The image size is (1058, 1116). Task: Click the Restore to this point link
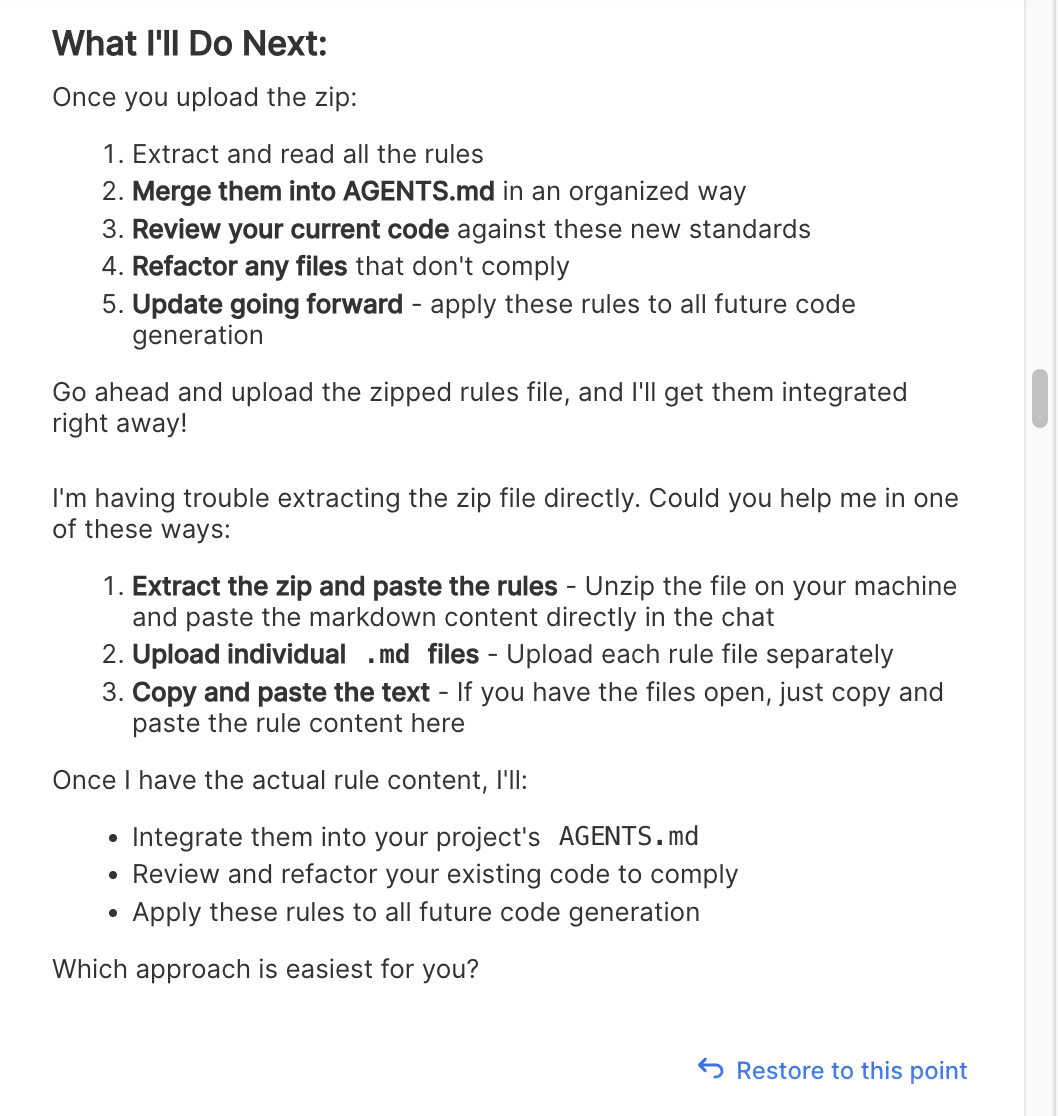point(851,1071)
